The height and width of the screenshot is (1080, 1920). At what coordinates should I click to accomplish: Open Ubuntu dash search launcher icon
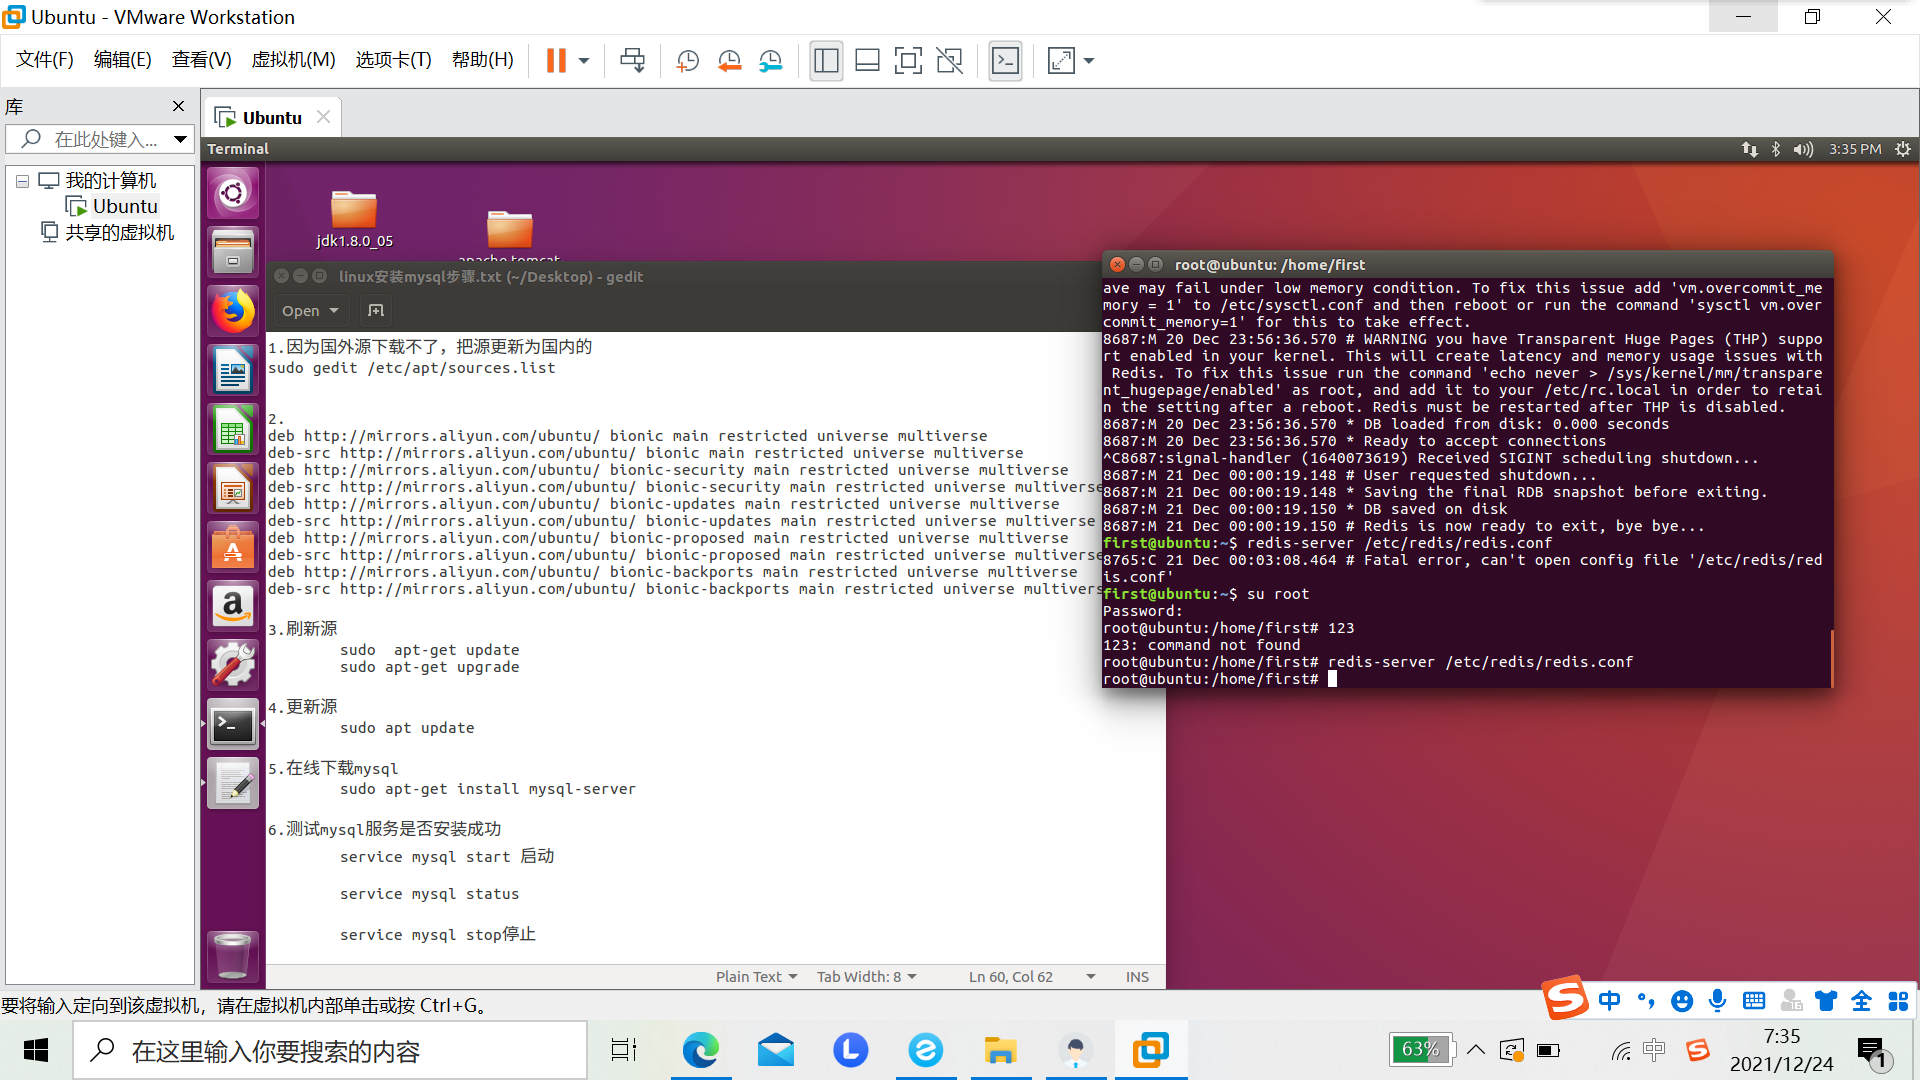[233, 192]
